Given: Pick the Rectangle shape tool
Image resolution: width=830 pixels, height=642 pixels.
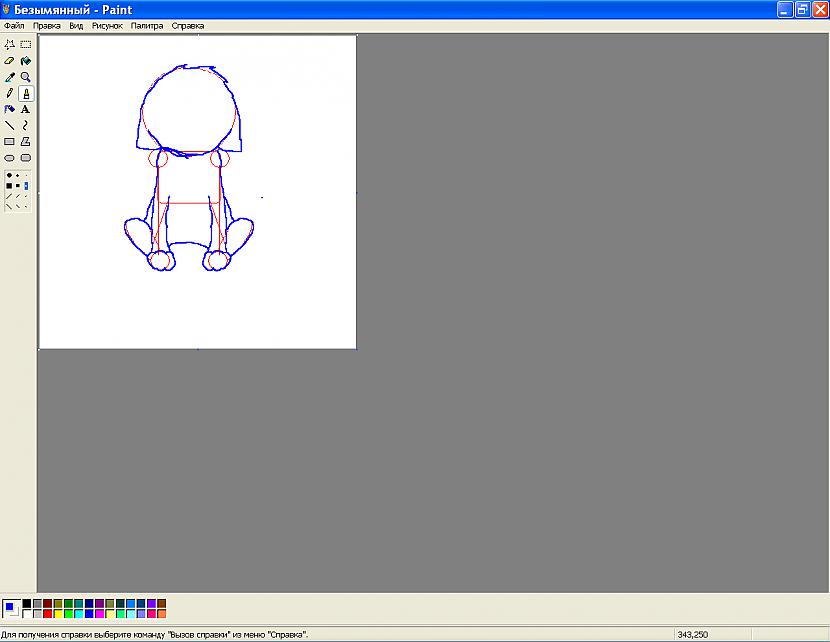Looking at the screenshot, I should pyautogui.click(x=10, y=142).
